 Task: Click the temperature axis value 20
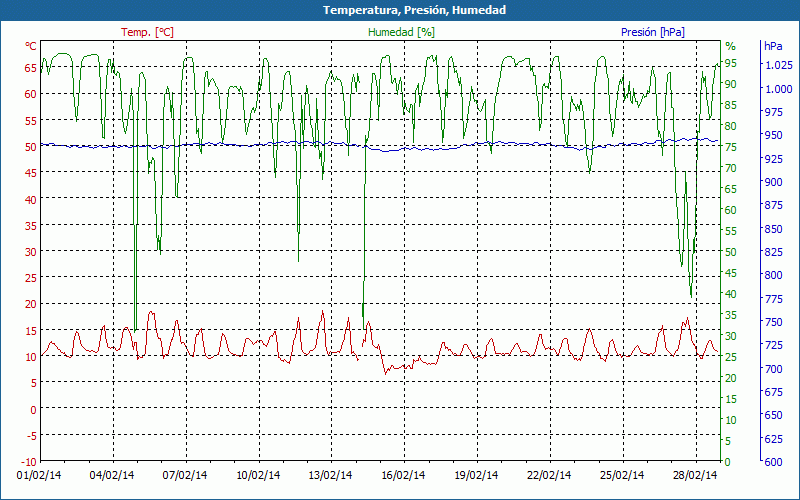(x=31, y=304)
